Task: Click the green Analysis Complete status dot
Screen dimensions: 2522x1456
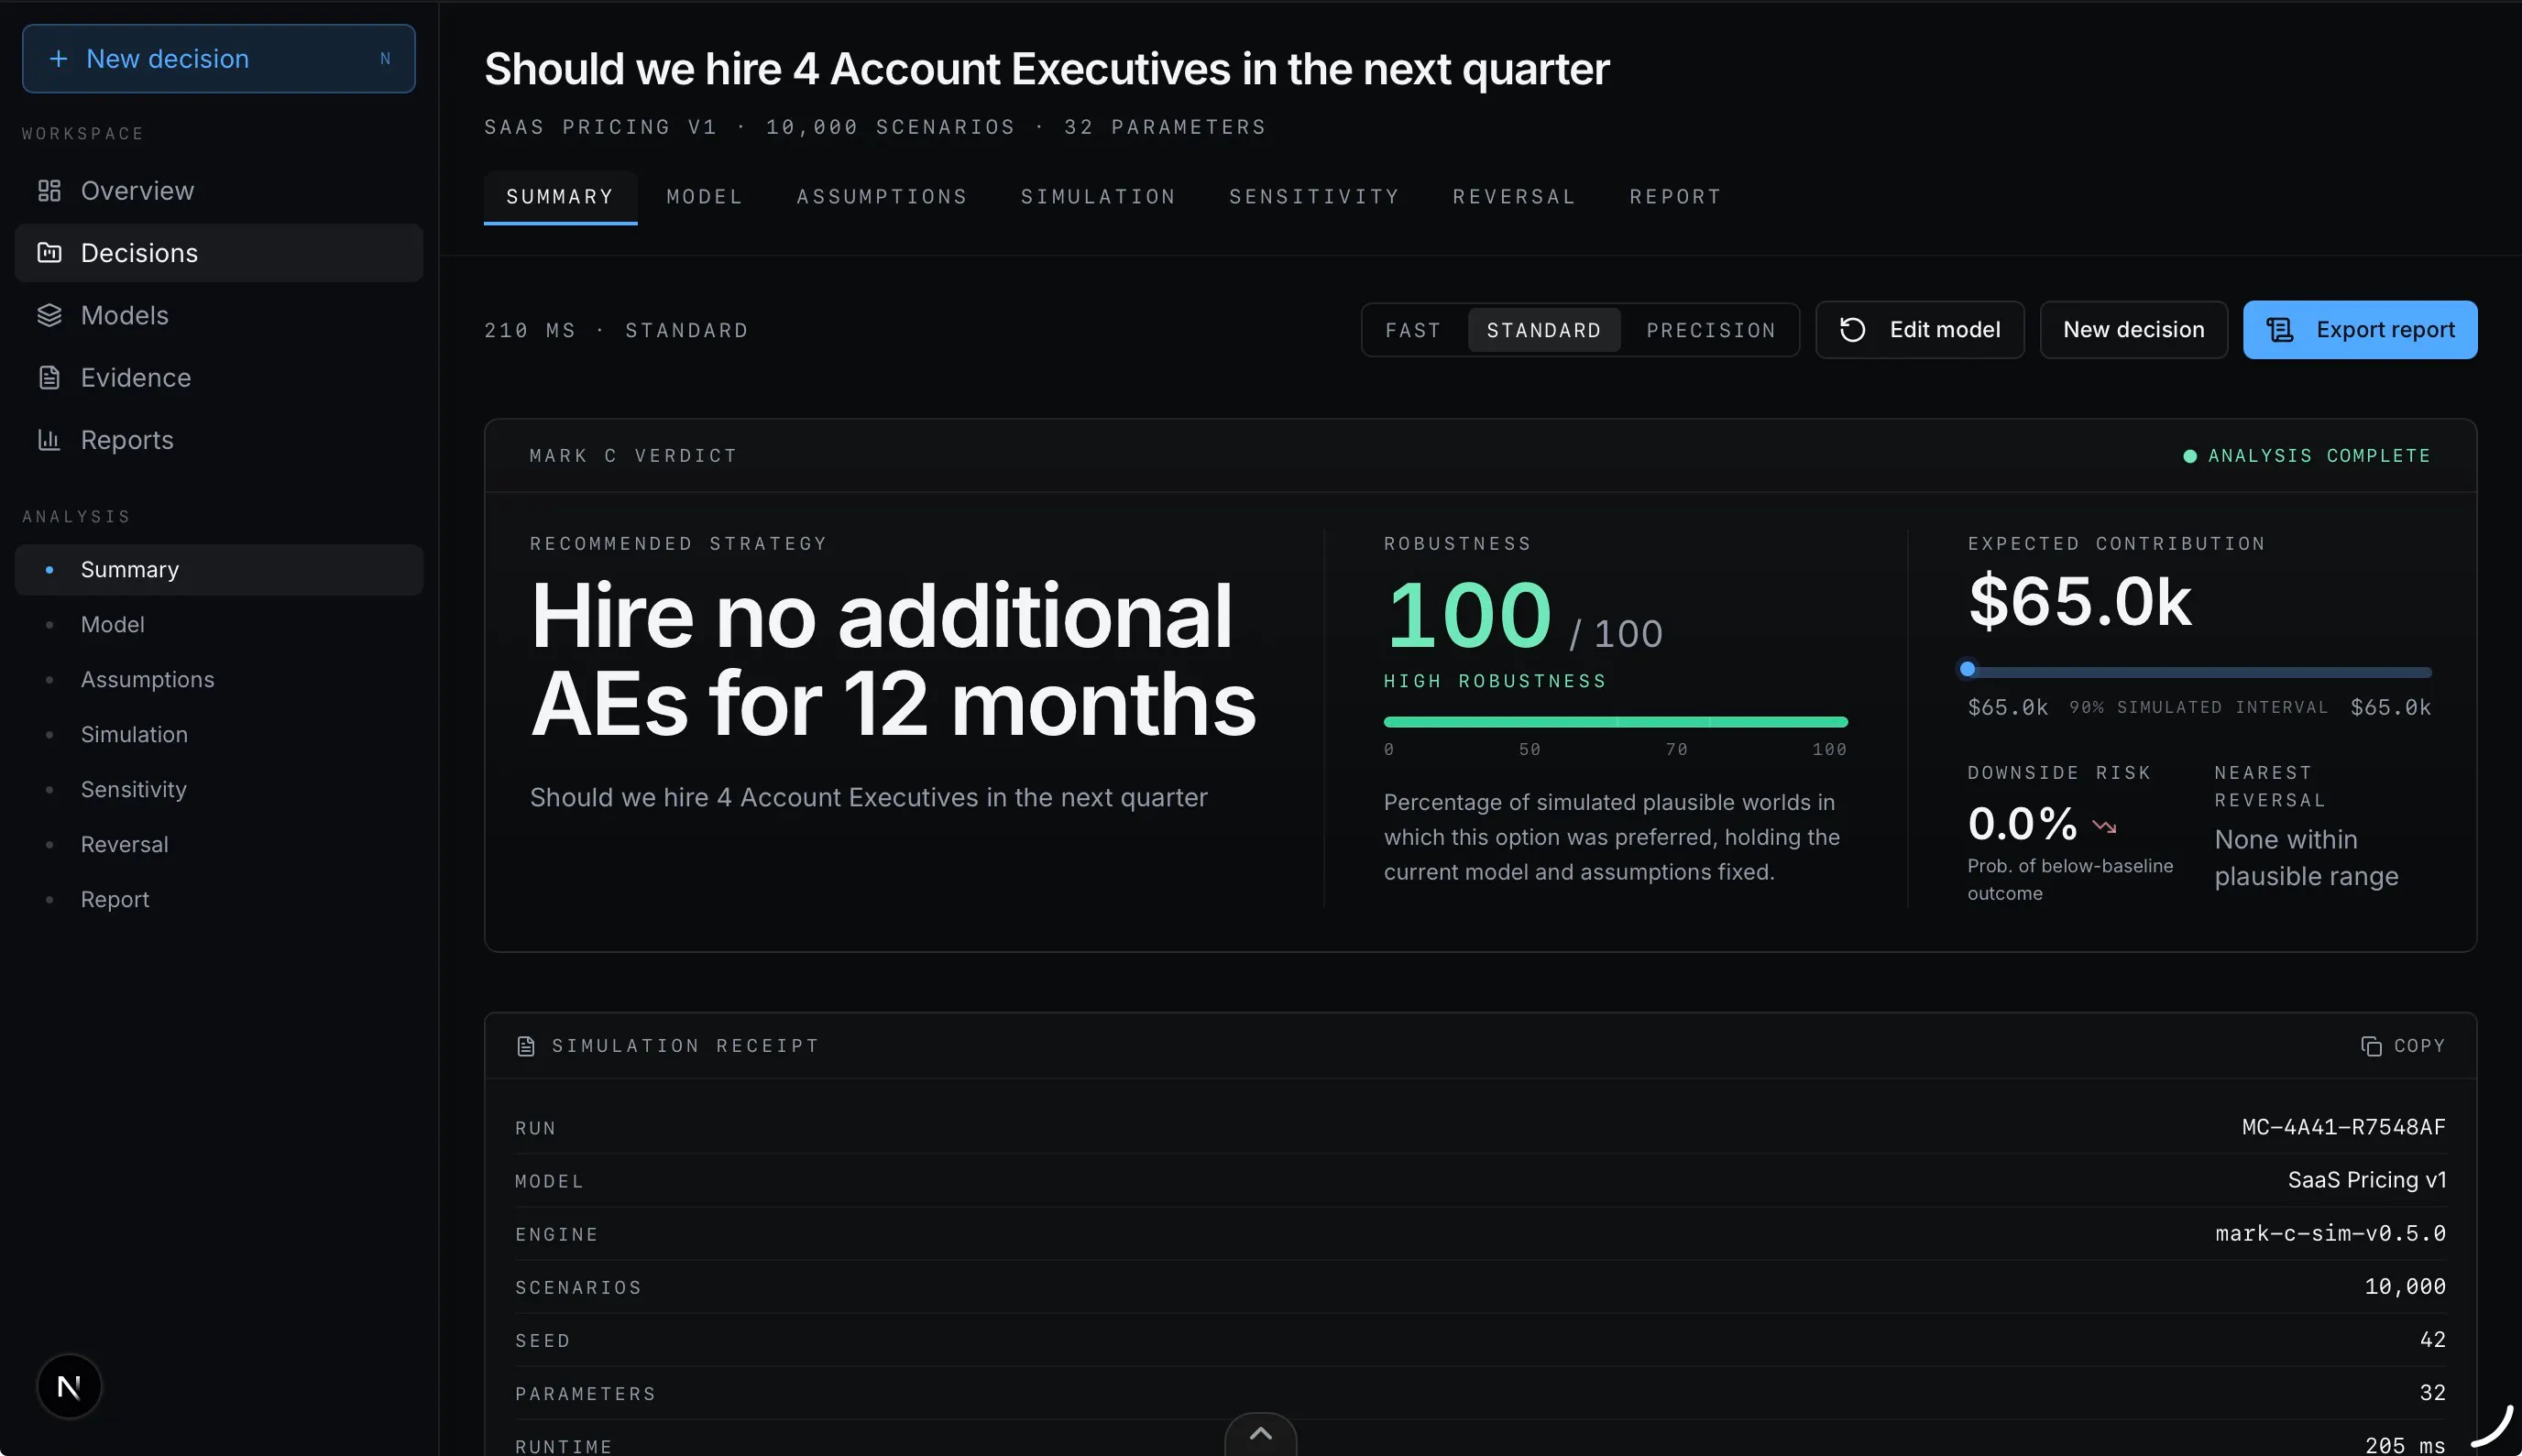Action: click(2190, 456)
